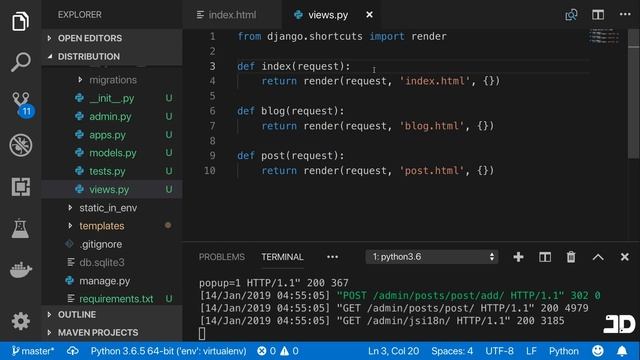Open the Extensions view in activity bar

pos(20,187)
